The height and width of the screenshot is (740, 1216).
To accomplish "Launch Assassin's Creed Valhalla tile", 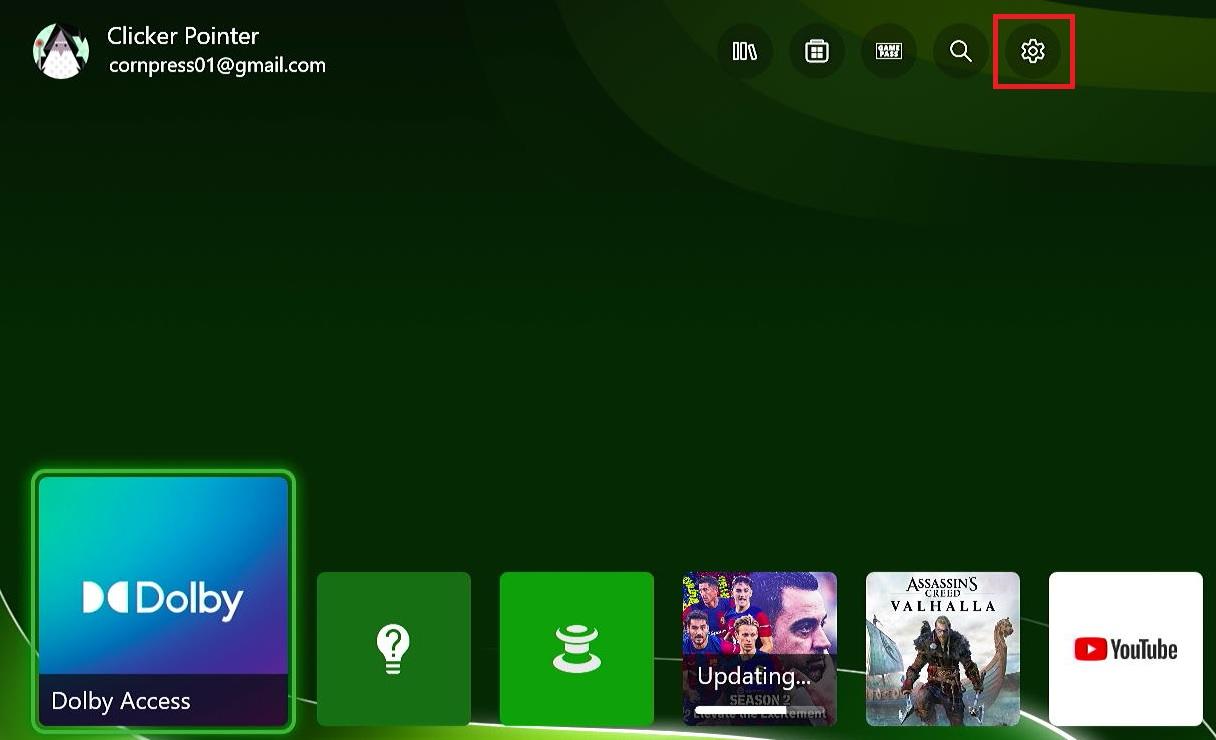I will (943, 649).
